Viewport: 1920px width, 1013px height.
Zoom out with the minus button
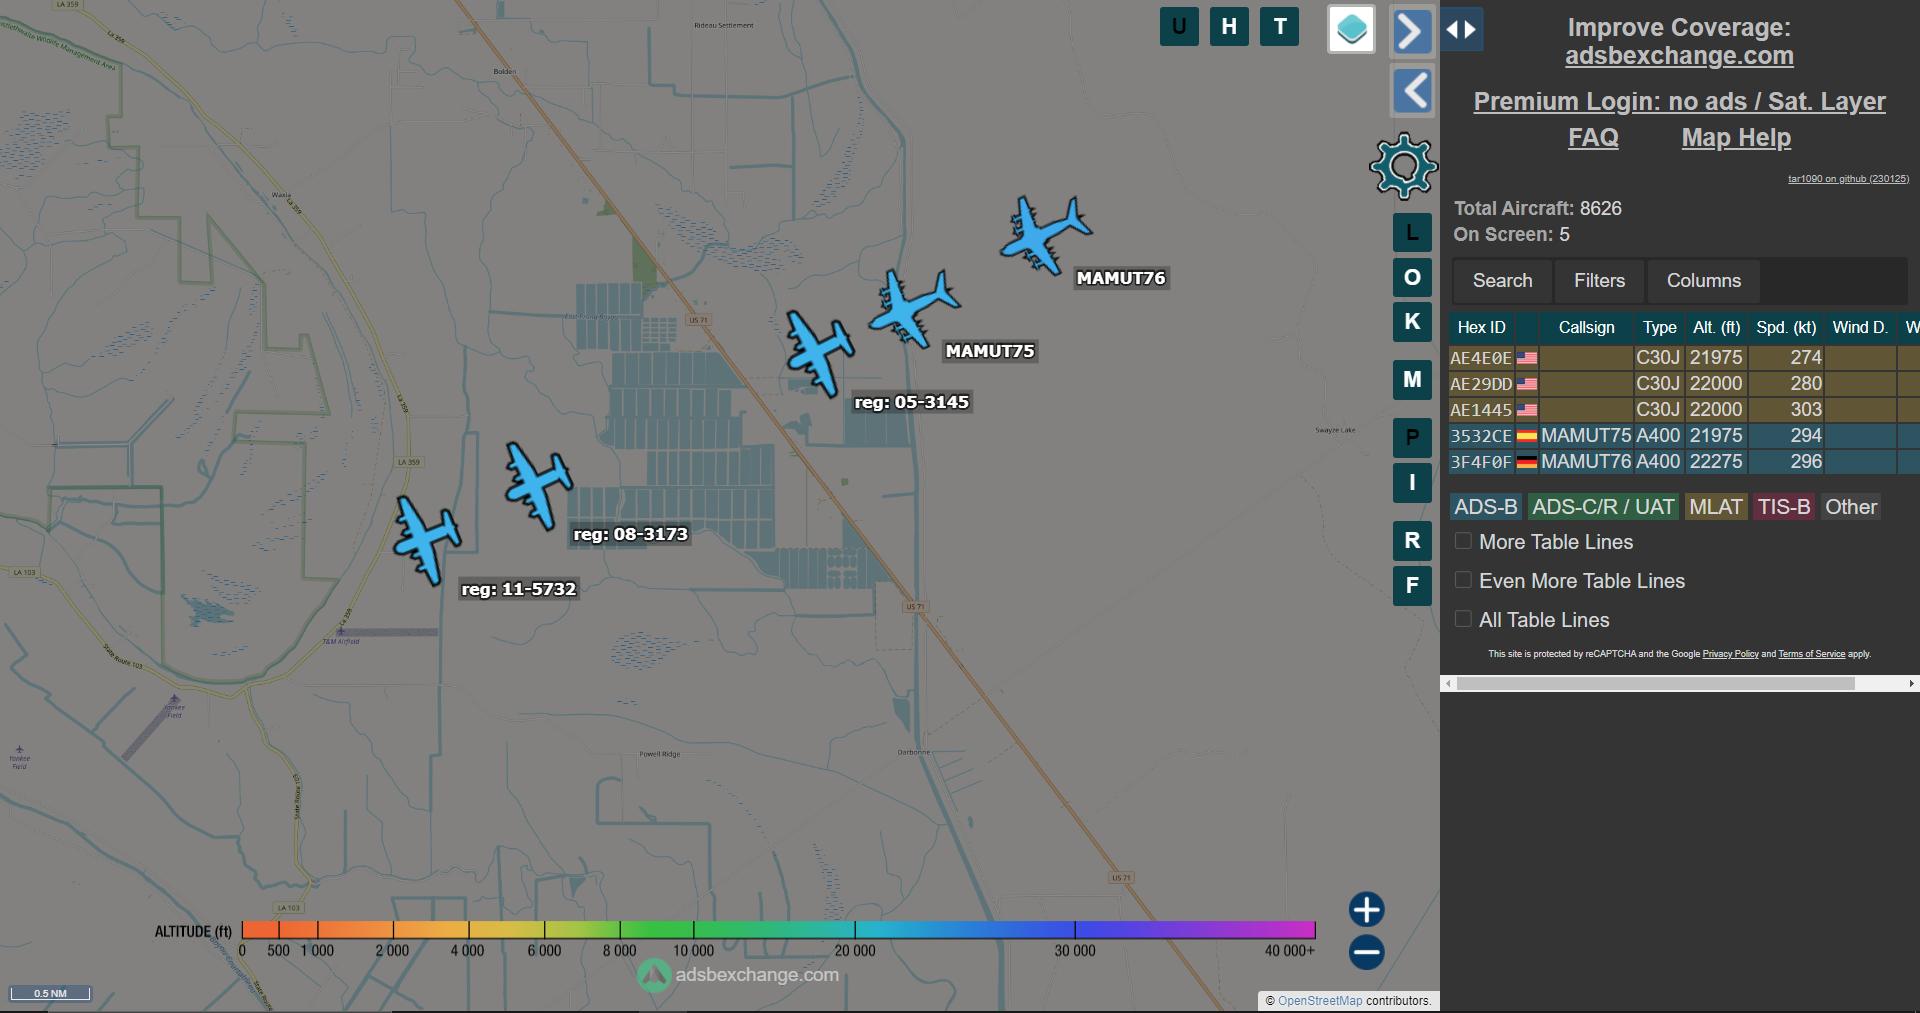point(1366,951)
